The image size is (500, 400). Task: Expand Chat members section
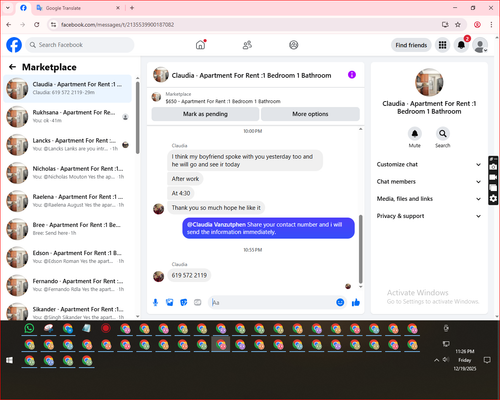pos(429,182)
